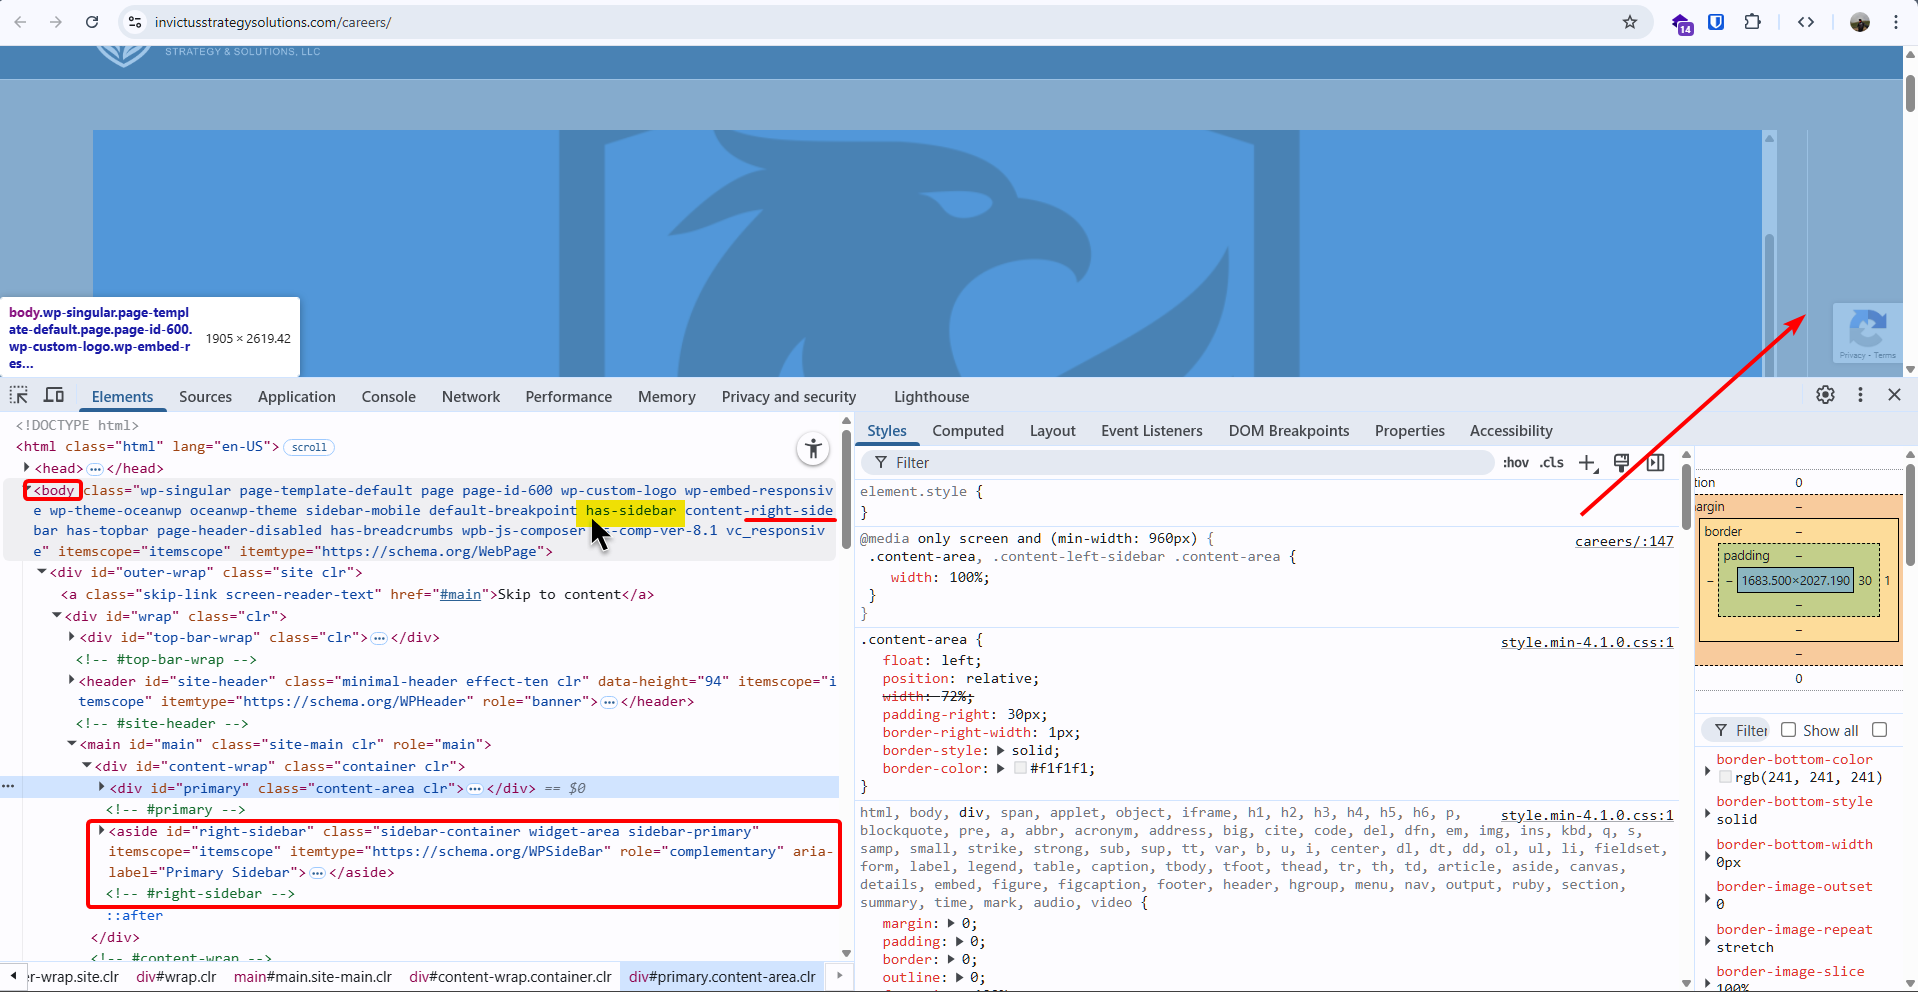Activate the inspect element picker icon

(19, 395)
